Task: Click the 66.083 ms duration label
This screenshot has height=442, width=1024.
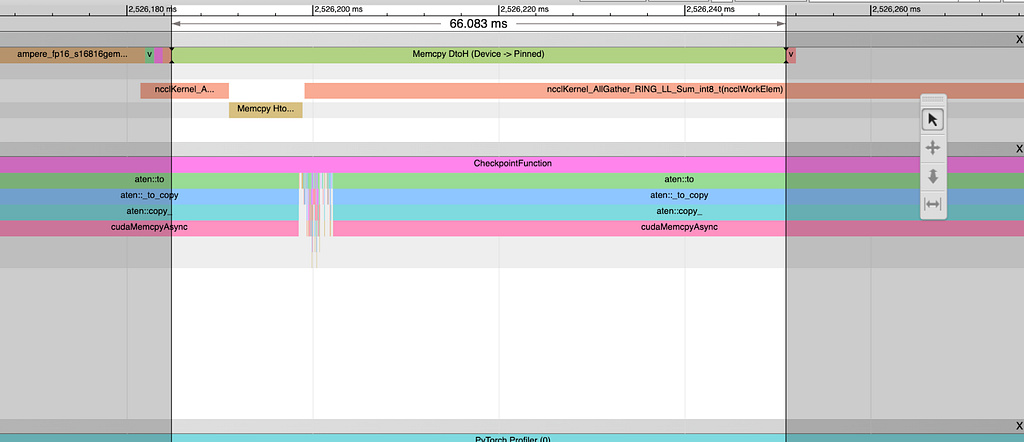Action: coord(478,24)
